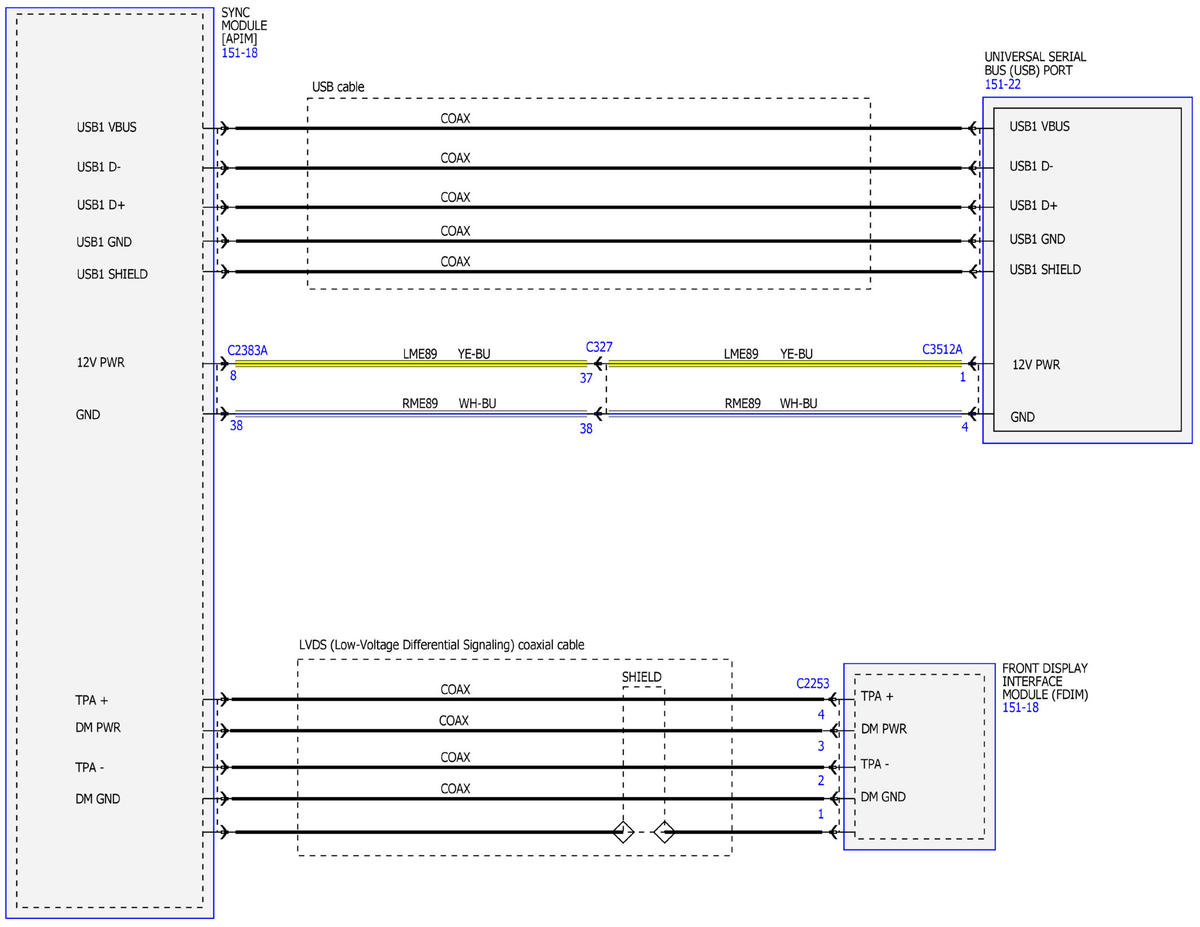Click 'USB1 D-' inside the USB port box

tap(1031, 166)
